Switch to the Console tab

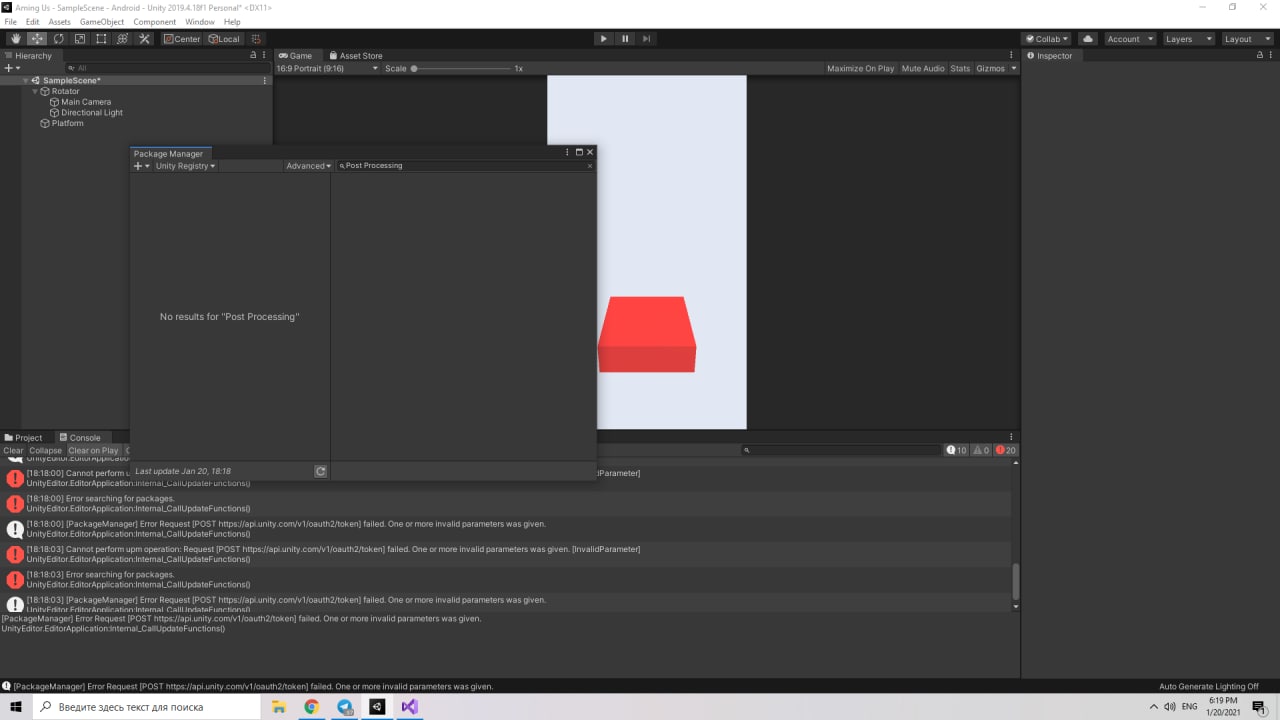80,438
